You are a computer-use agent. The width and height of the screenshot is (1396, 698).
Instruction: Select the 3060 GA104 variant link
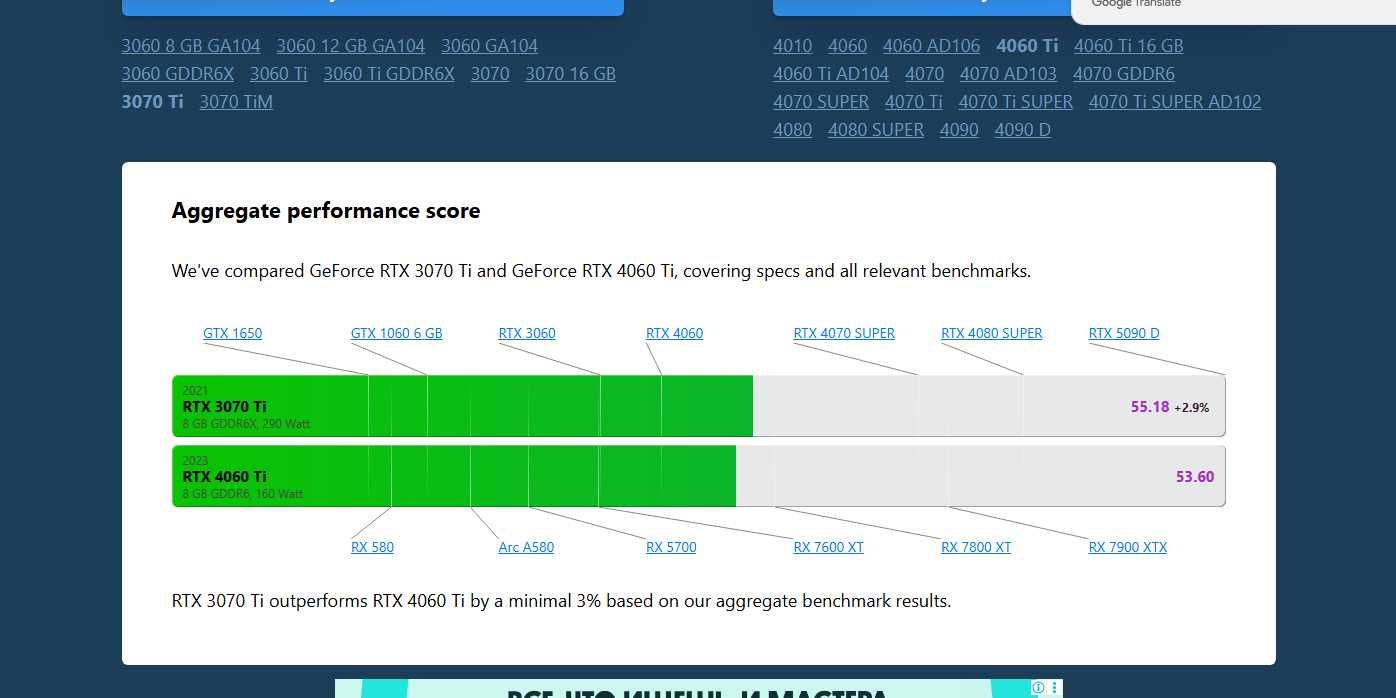pos(490,46)
